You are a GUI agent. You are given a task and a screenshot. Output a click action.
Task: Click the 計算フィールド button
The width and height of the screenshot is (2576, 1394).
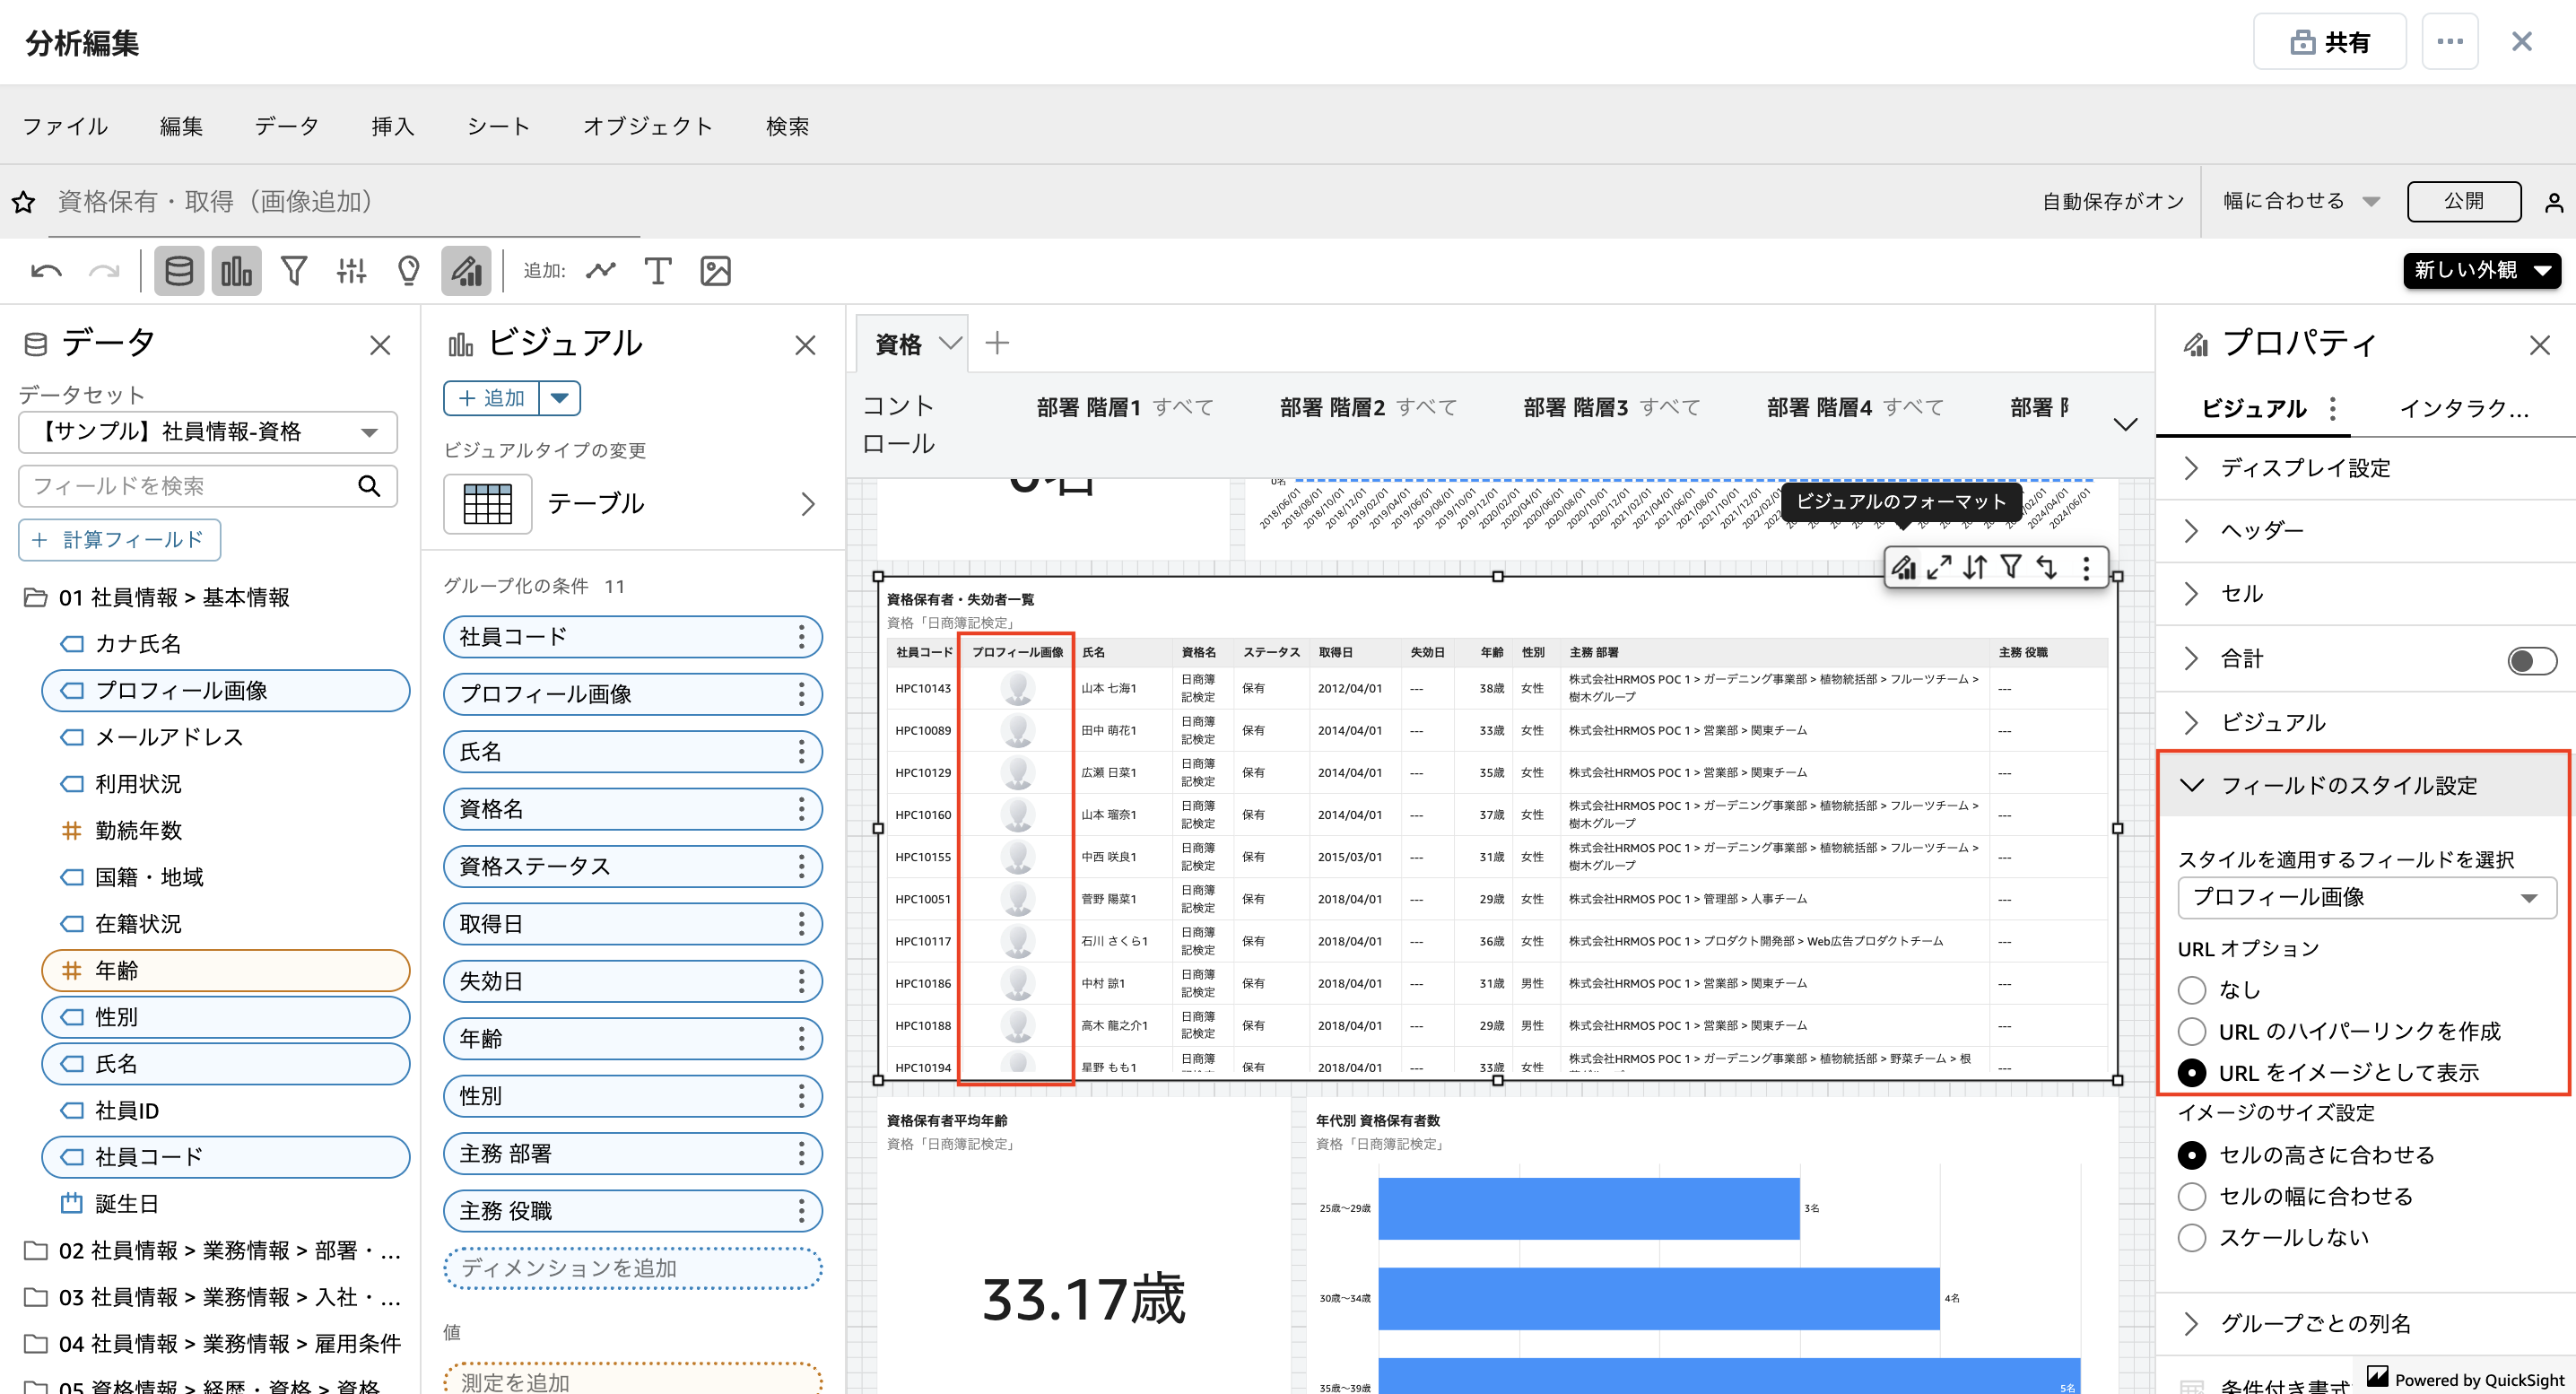[x=119, y=540]
